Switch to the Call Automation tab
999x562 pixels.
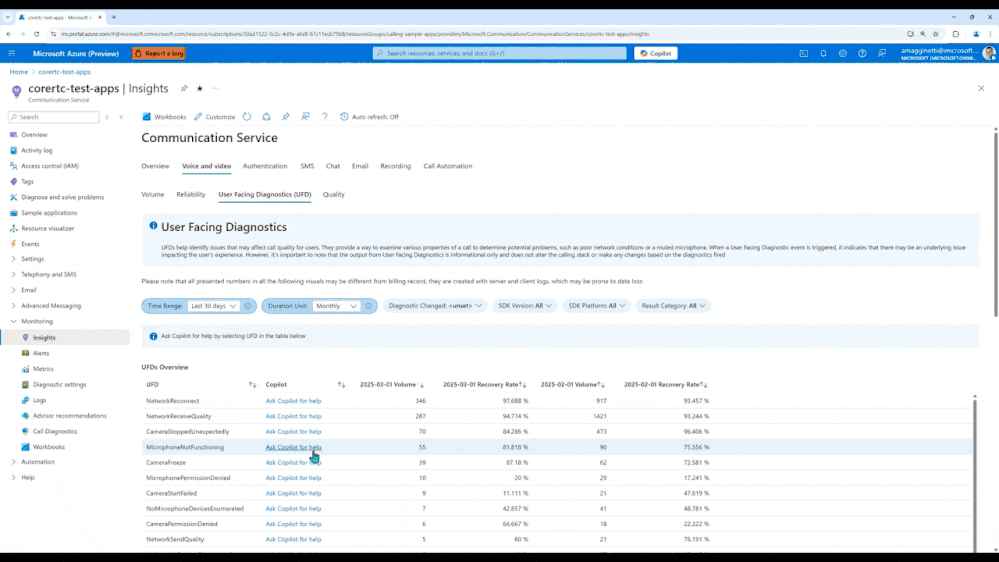[x=448, y=166]
